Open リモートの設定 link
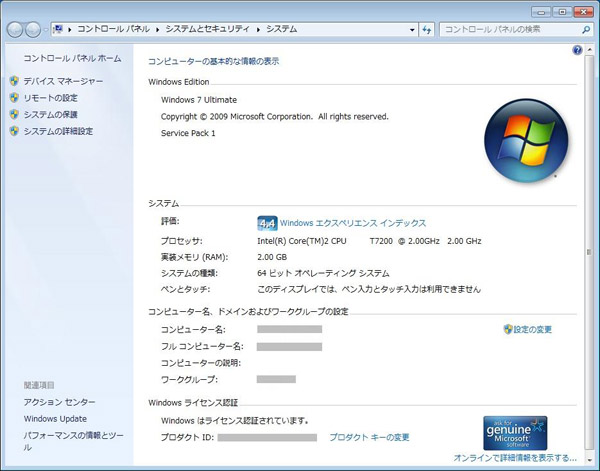 (51, 98)
